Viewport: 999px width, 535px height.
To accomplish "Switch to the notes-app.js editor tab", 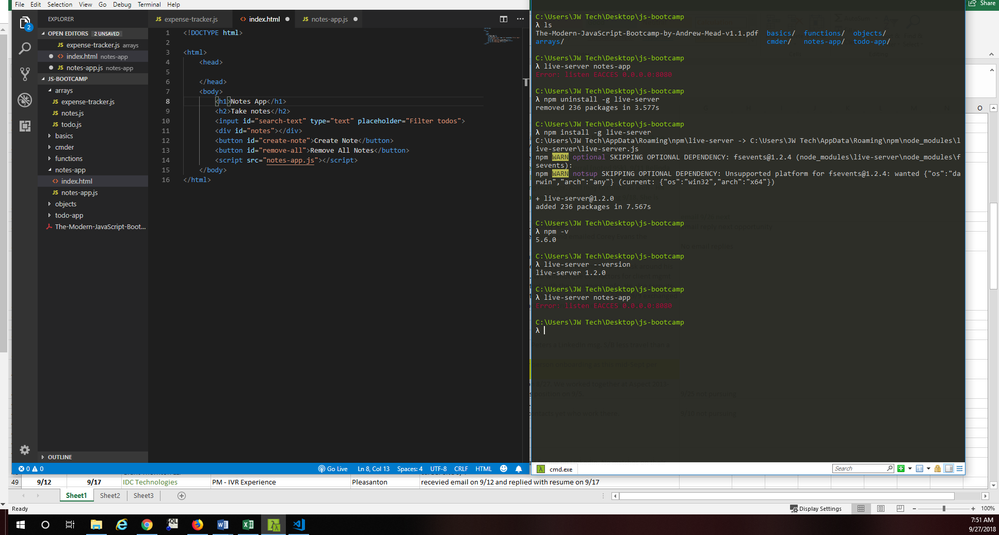I will coord(329,19).
